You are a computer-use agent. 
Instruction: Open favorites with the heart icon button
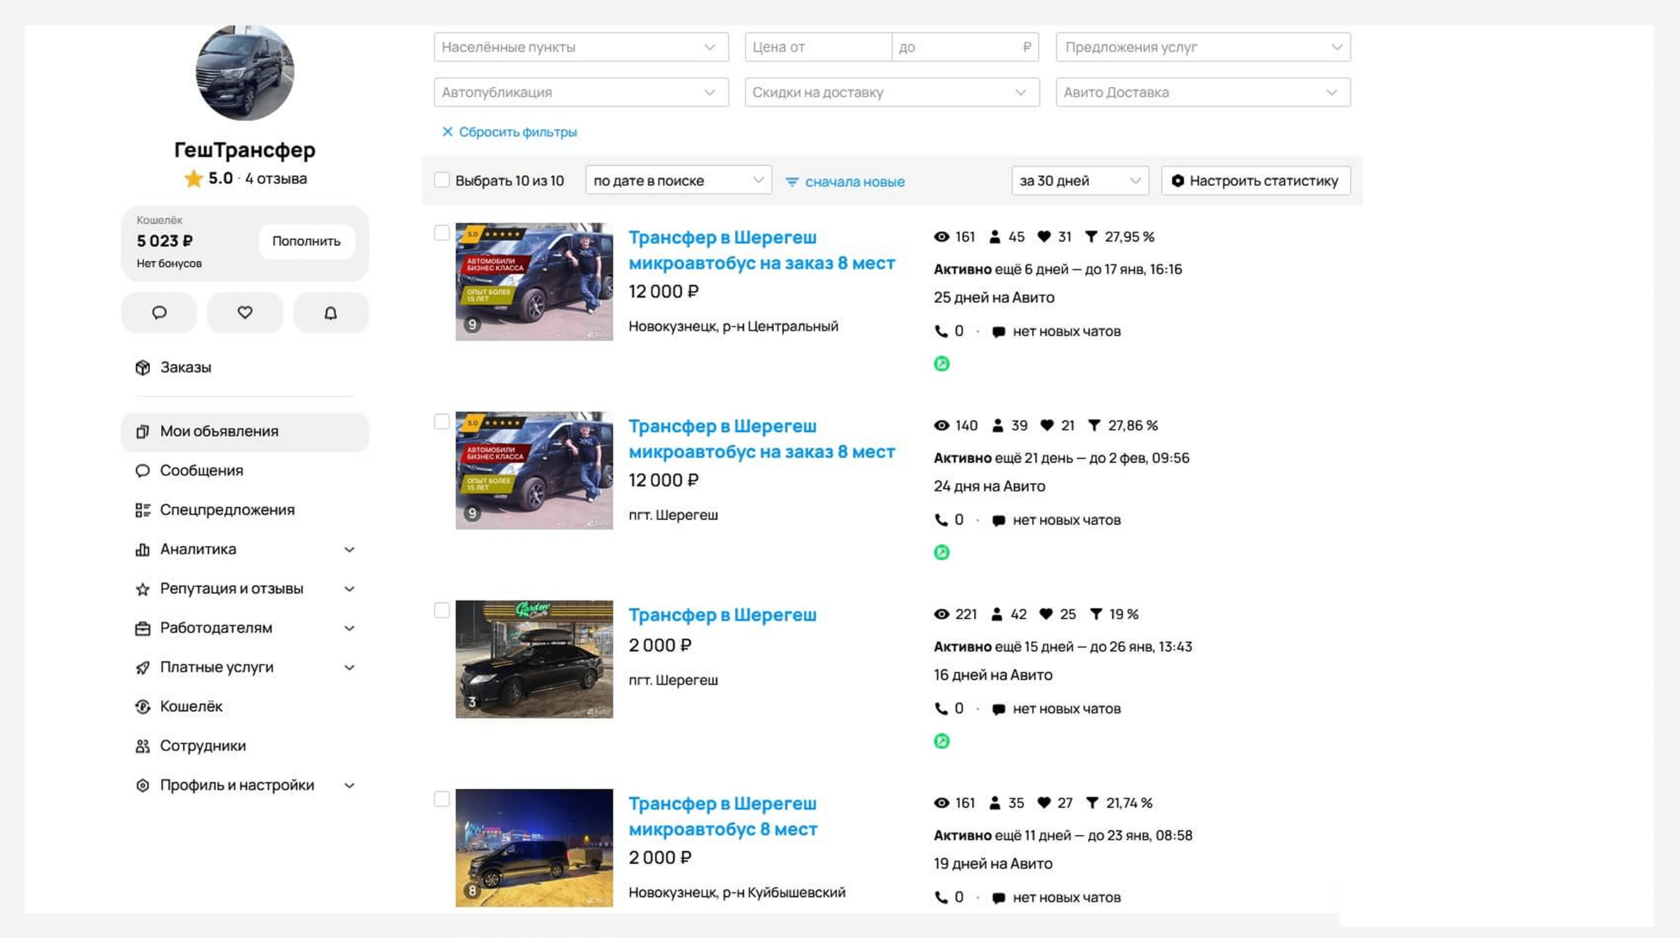point(245,313)
